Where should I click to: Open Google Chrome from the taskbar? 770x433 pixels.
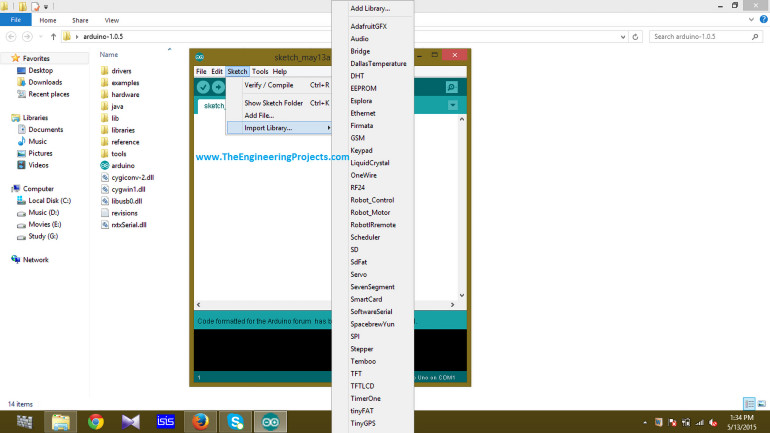click(96, 421)
